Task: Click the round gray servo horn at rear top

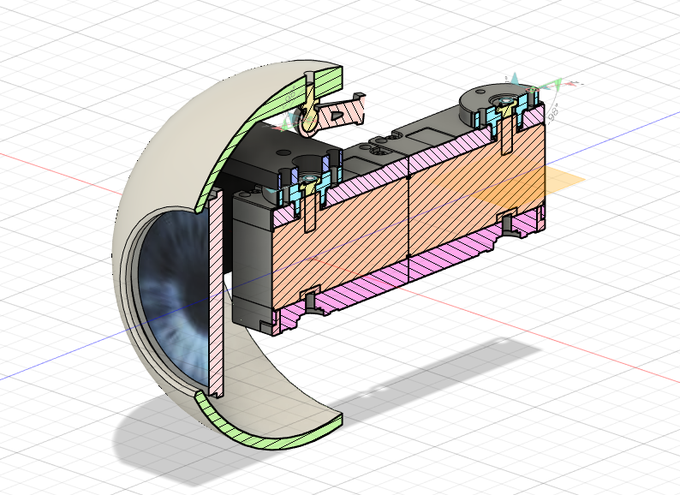Action: (x=481, y=102)
